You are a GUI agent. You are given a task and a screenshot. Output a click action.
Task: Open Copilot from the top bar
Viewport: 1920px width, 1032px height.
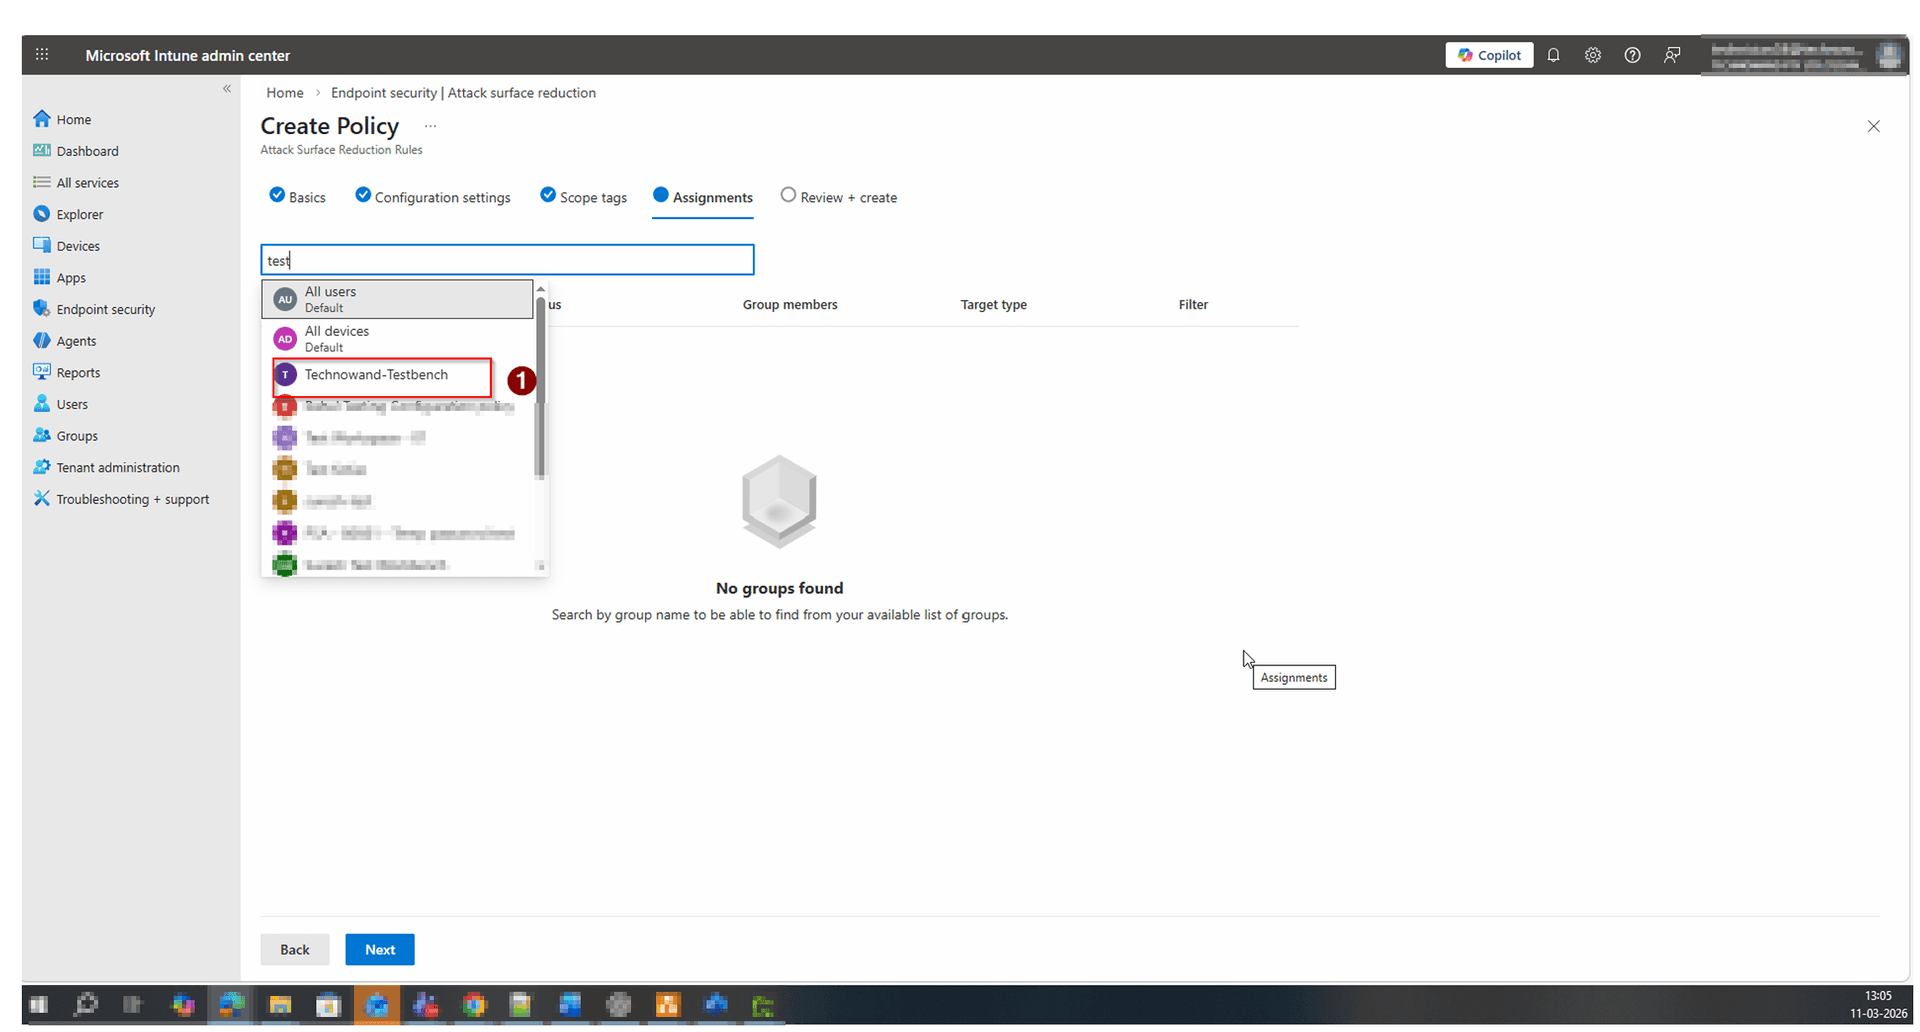pos(1489,55)
